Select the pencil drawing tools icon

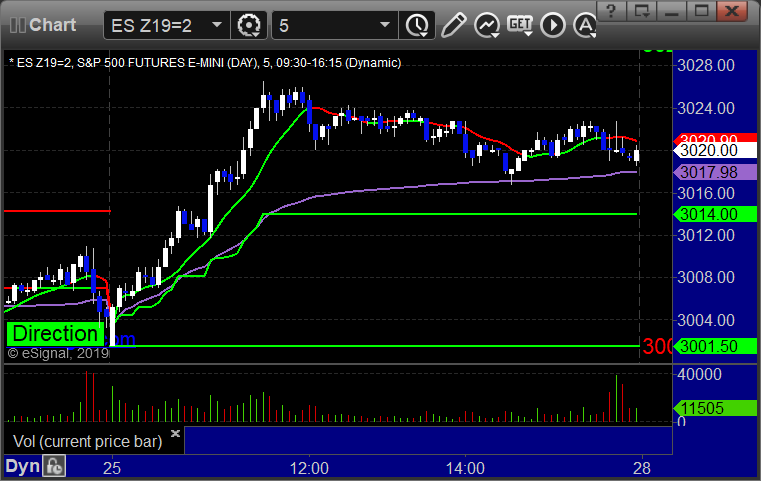(453, 25)
